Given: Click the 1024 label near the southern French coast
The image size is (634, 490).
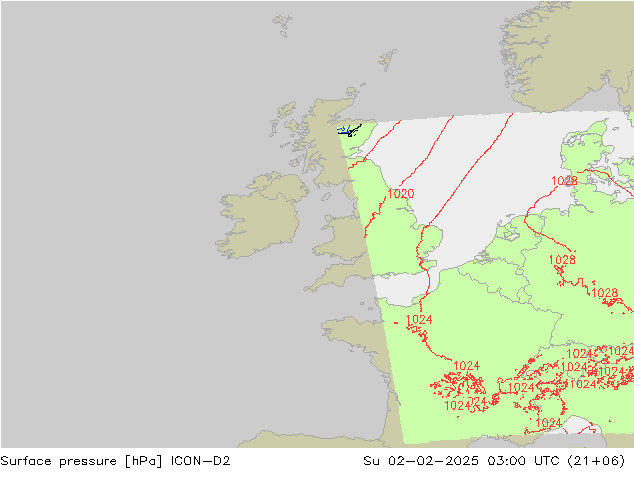Looking at the screenshot, I should [x=548, y=423].
